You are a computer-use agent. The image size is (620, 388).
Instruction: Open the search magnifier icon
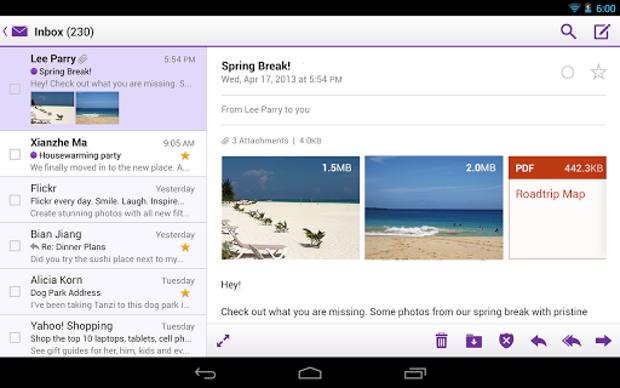click(x=568, y=32)
